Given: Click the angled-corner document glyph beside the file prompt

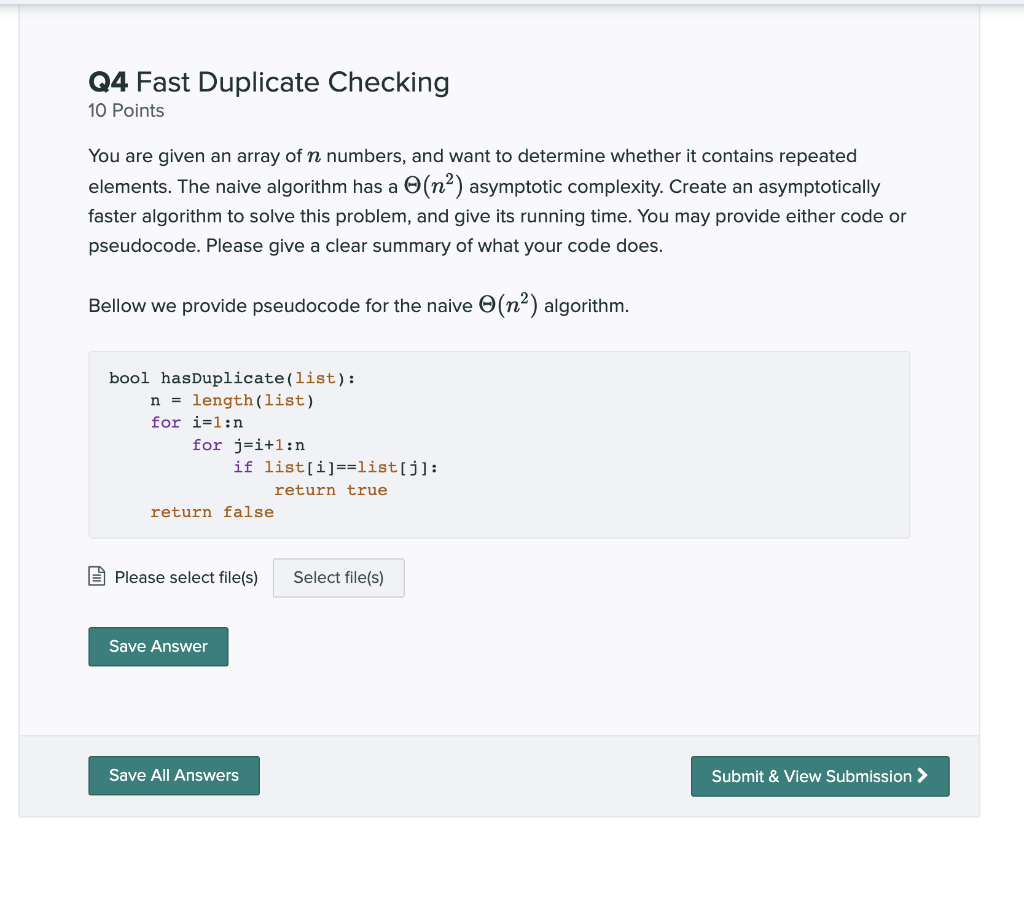Looking at the screenshot, I should point(96,577).
